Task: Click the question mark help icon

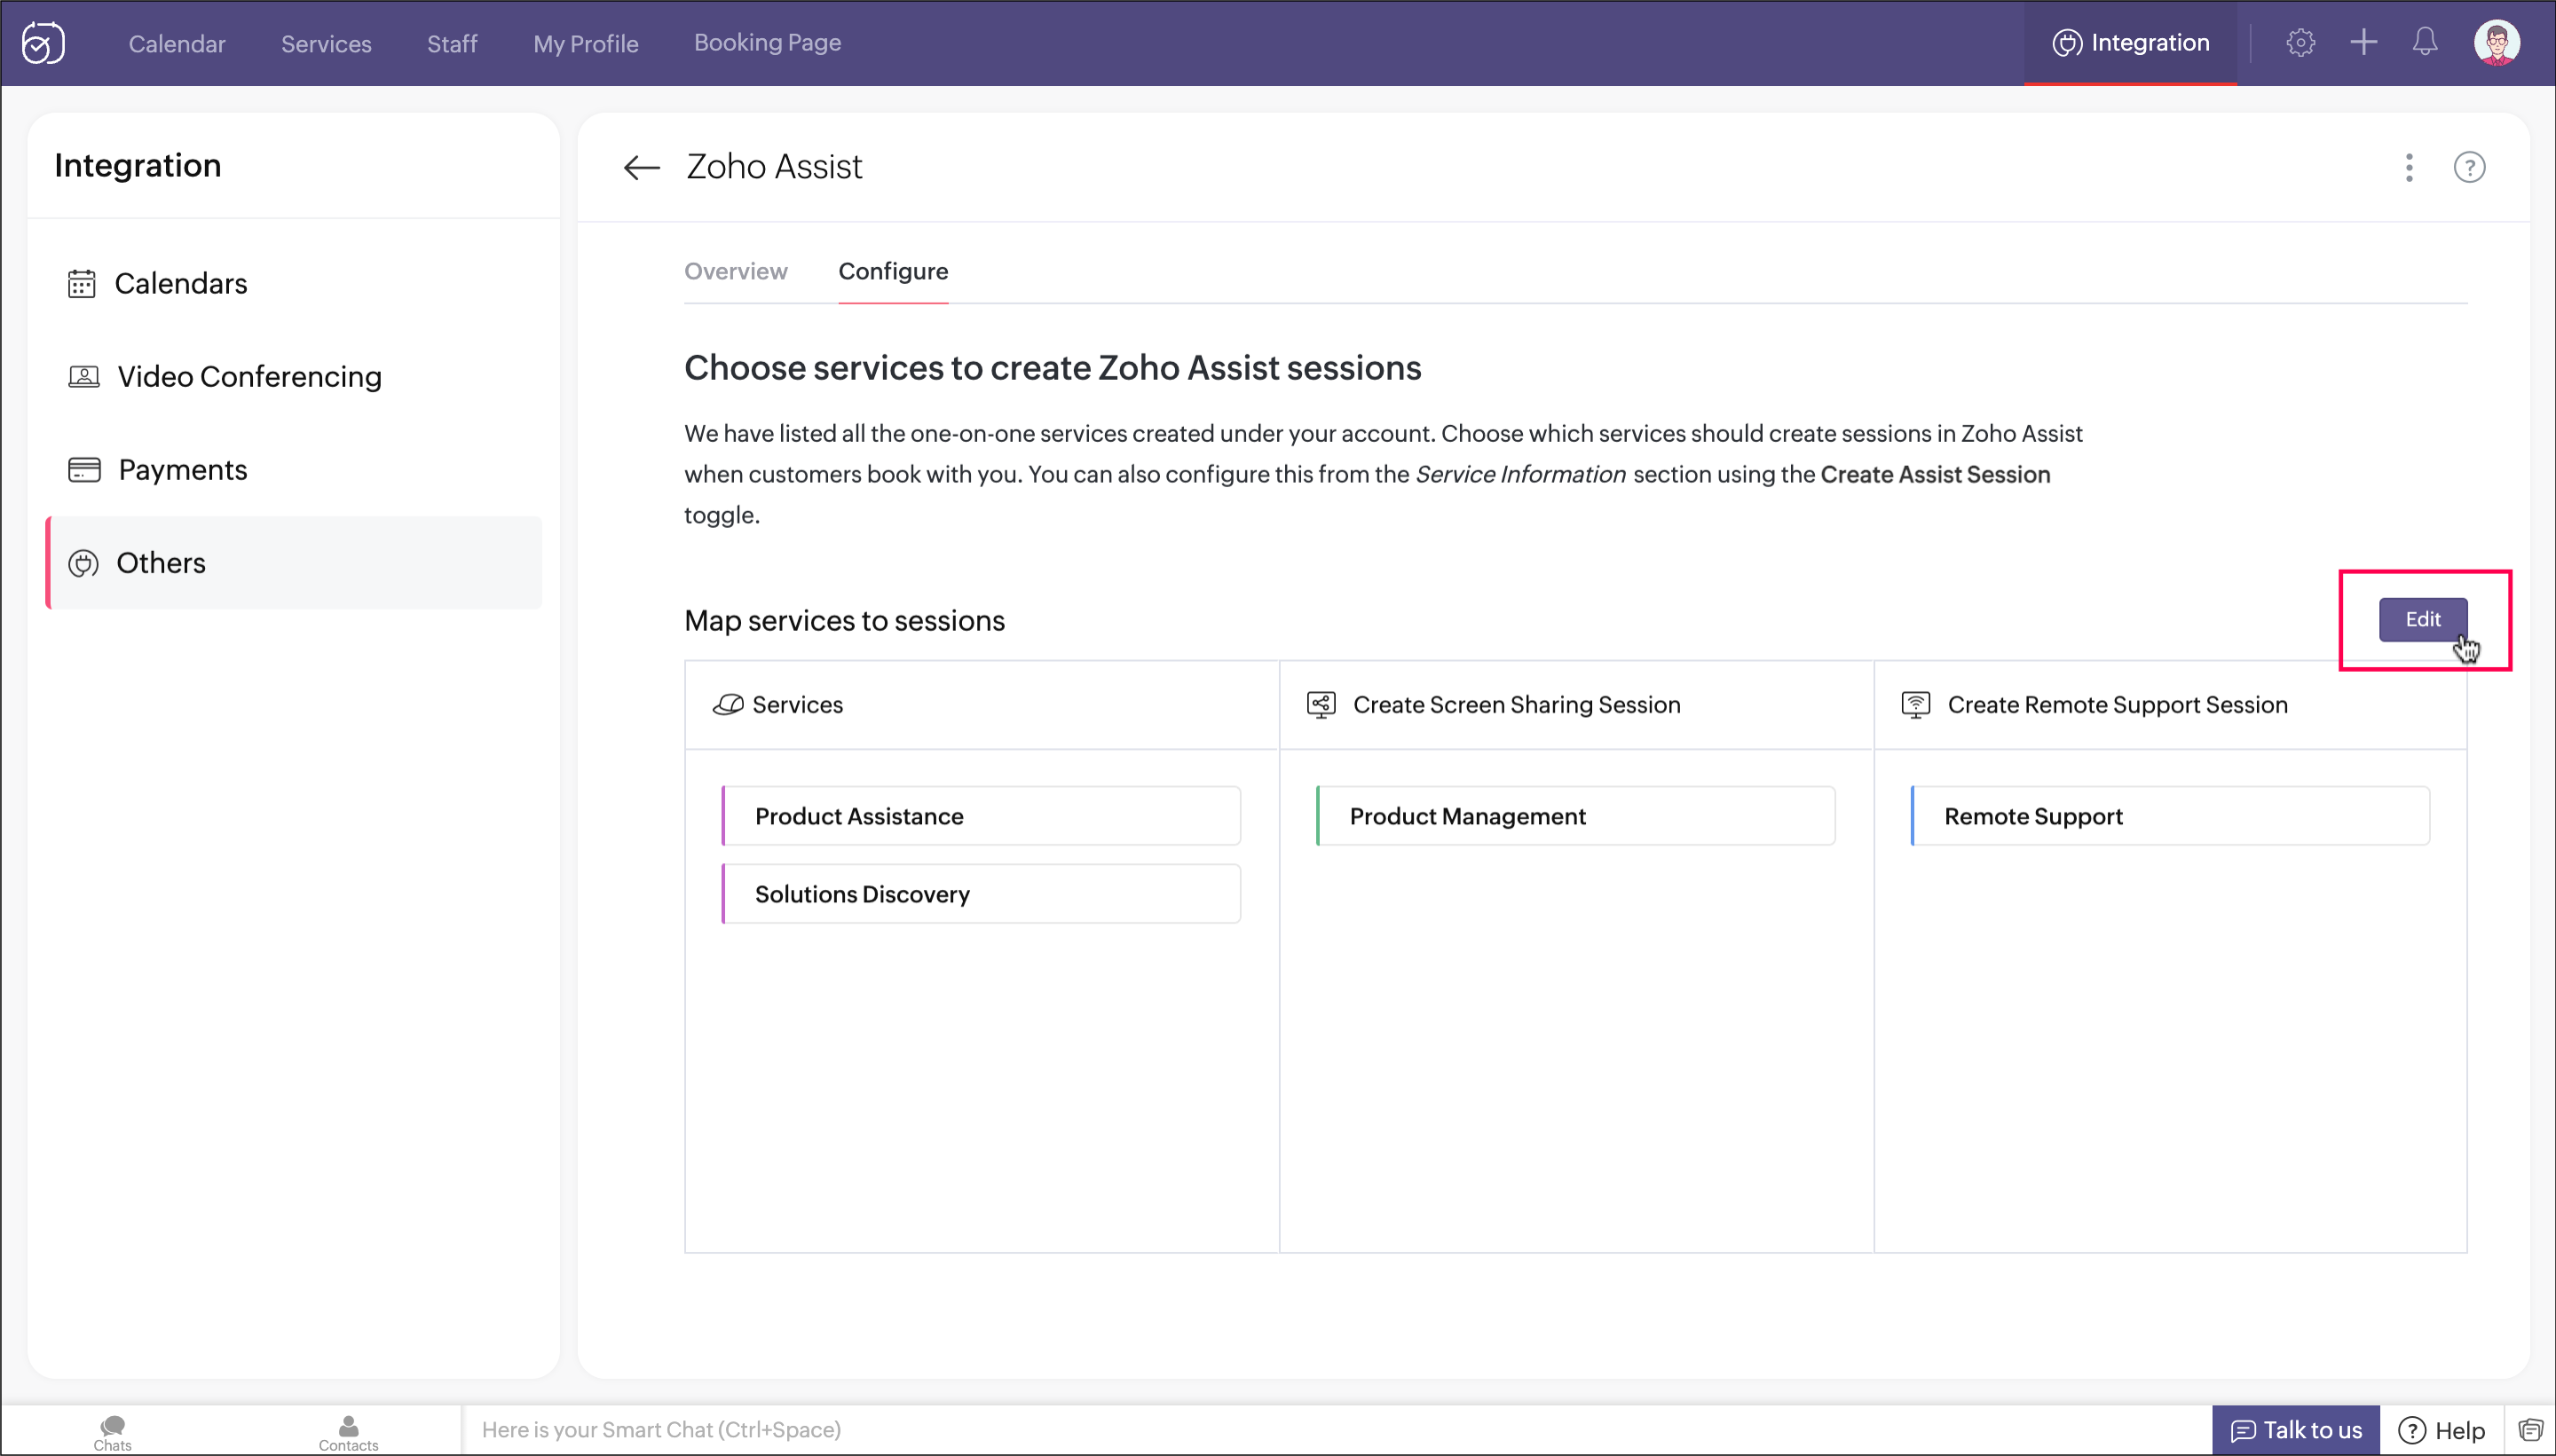Action: pos(2469,167)
